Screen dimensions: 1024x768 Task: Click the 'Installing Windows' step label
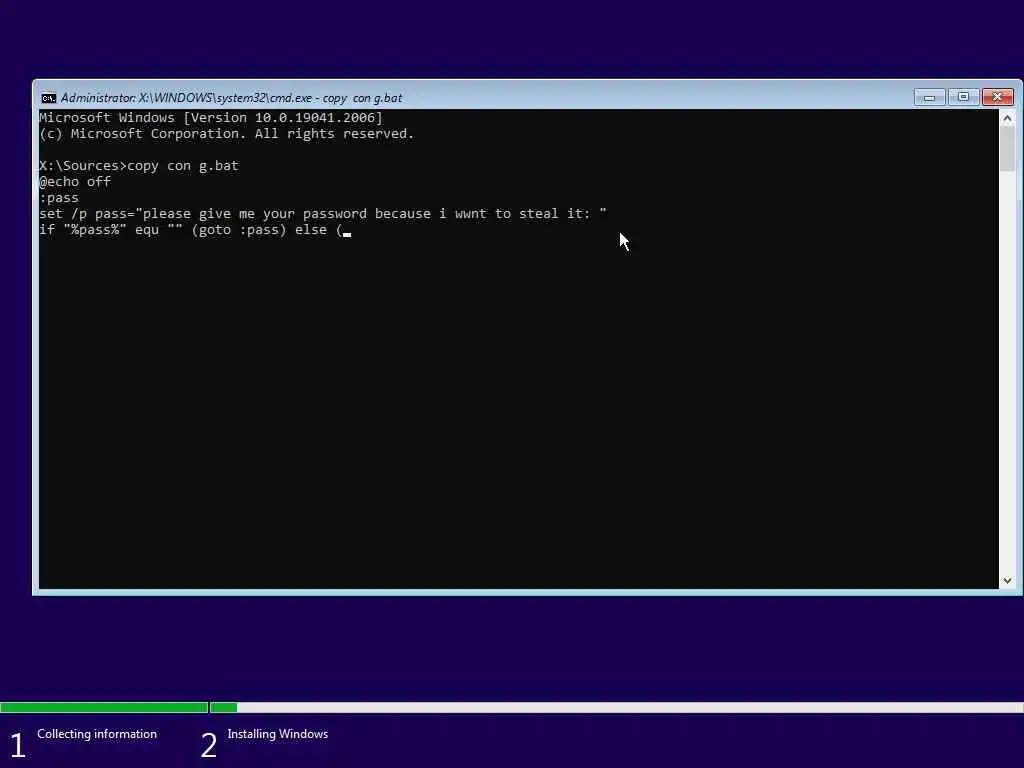(x=278, y=734)
